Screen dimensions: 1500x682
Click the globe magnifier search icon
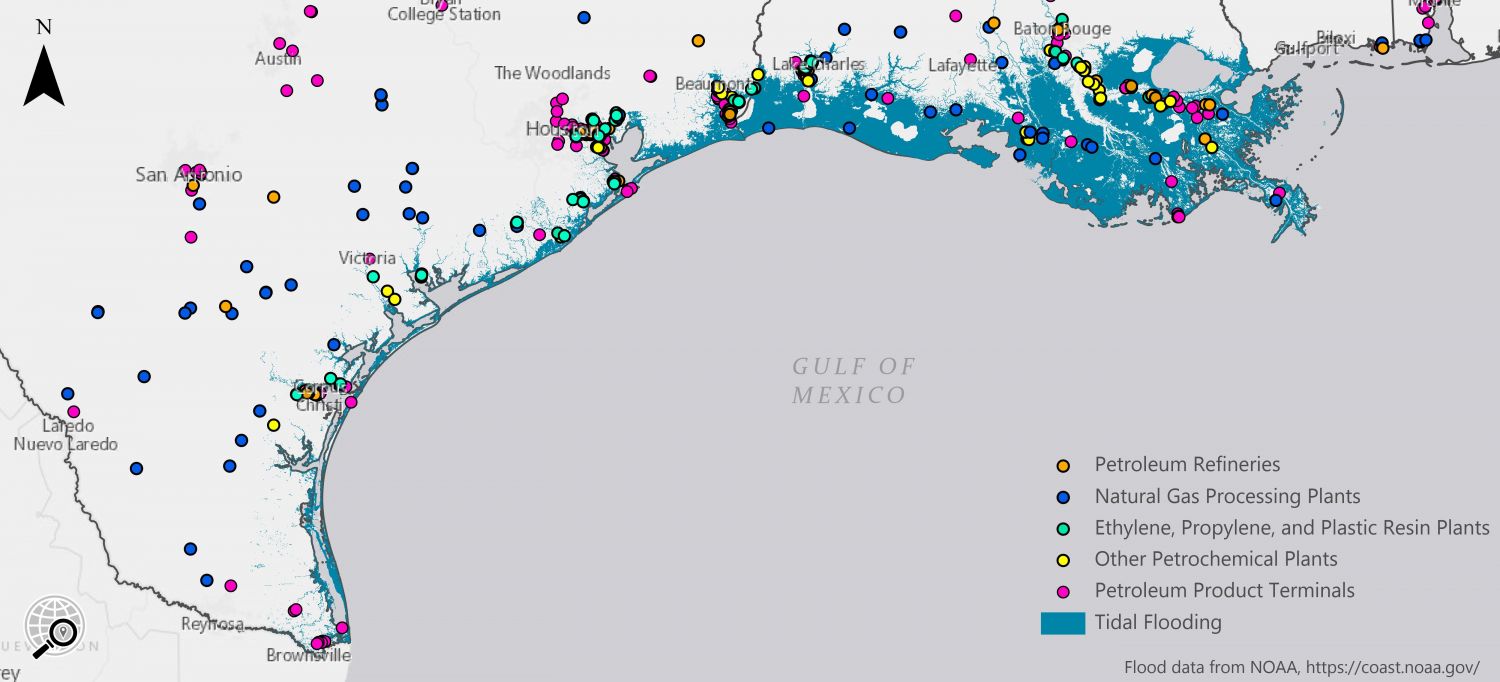pyautogui.click(x=54, y=626)
